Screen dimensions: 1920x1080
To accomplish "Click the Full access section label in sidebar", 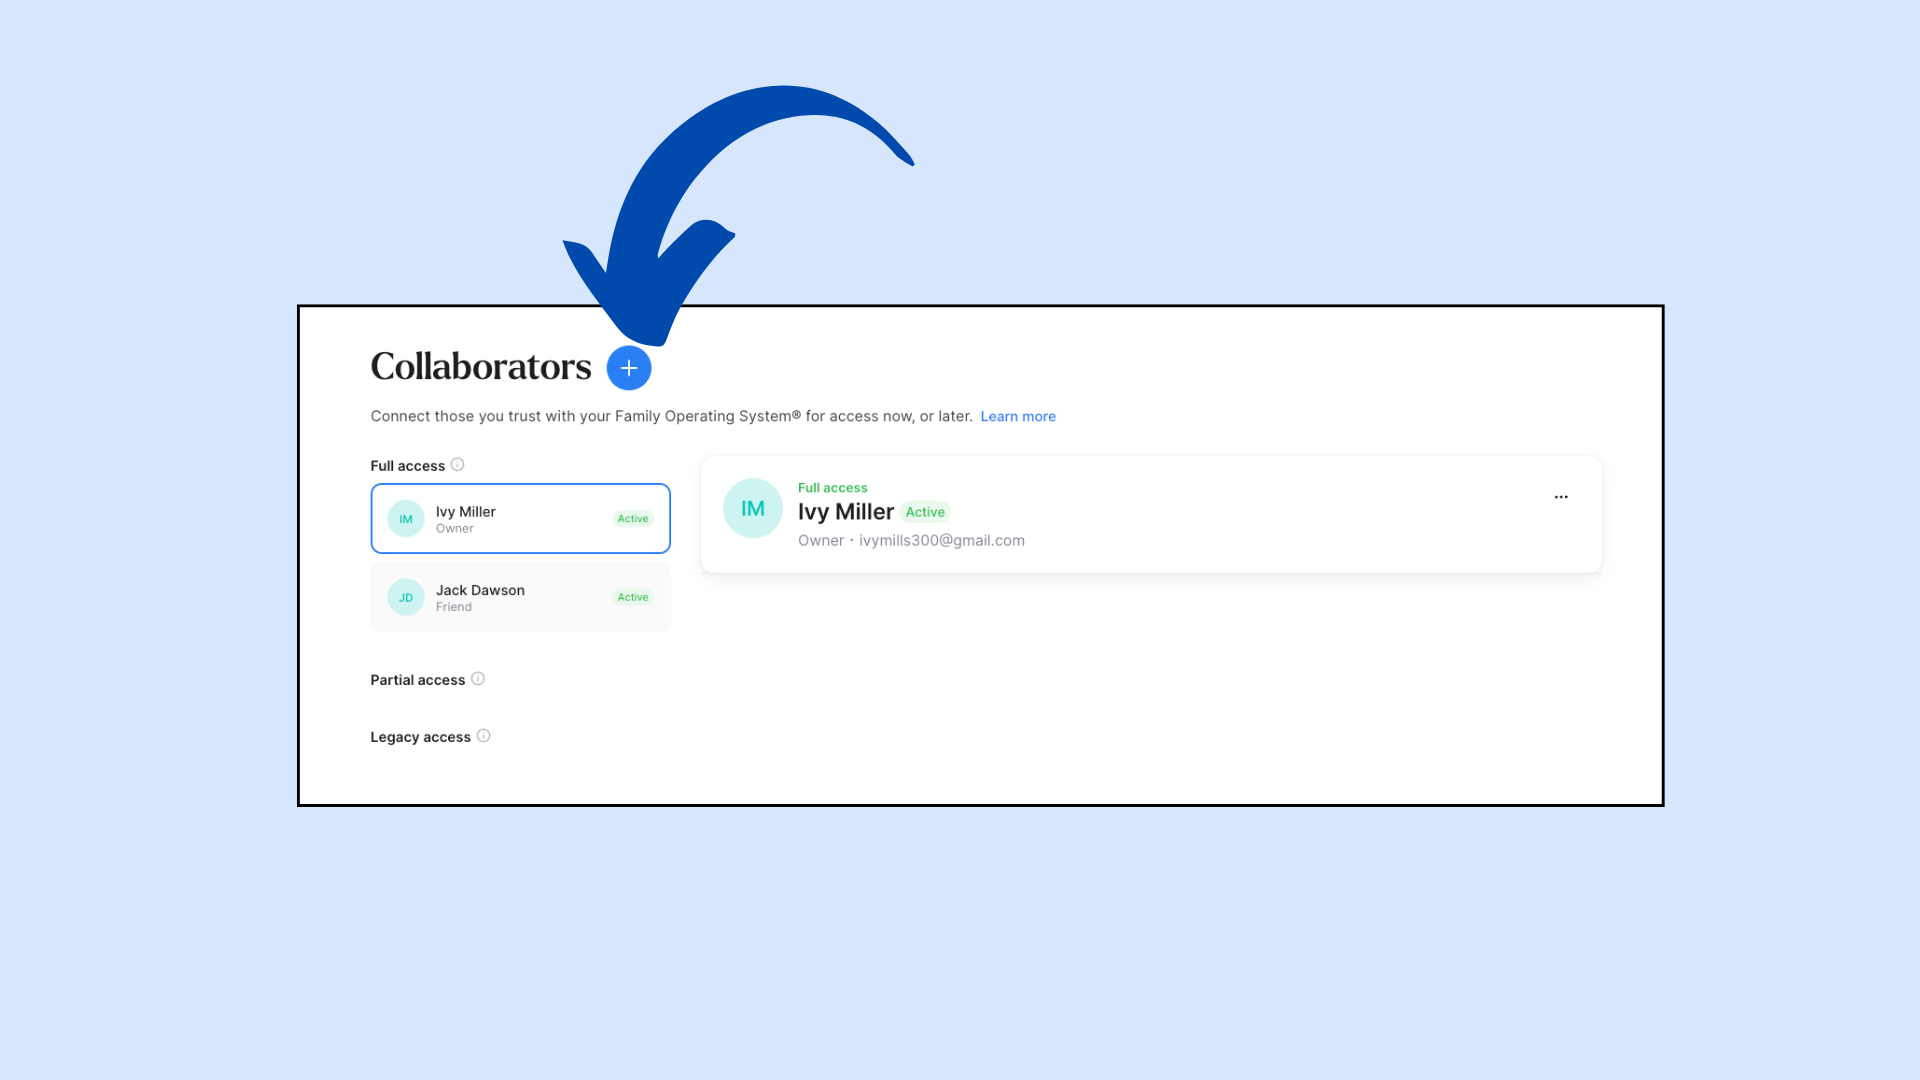I will (x=407, y=466).
